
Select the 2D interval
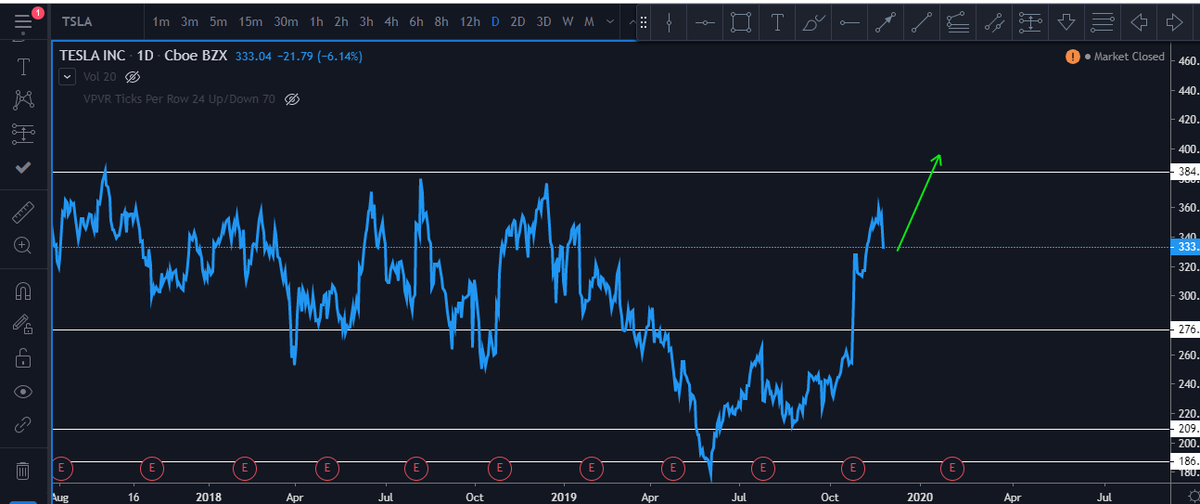pyautogui.click(x=518, y=21)
